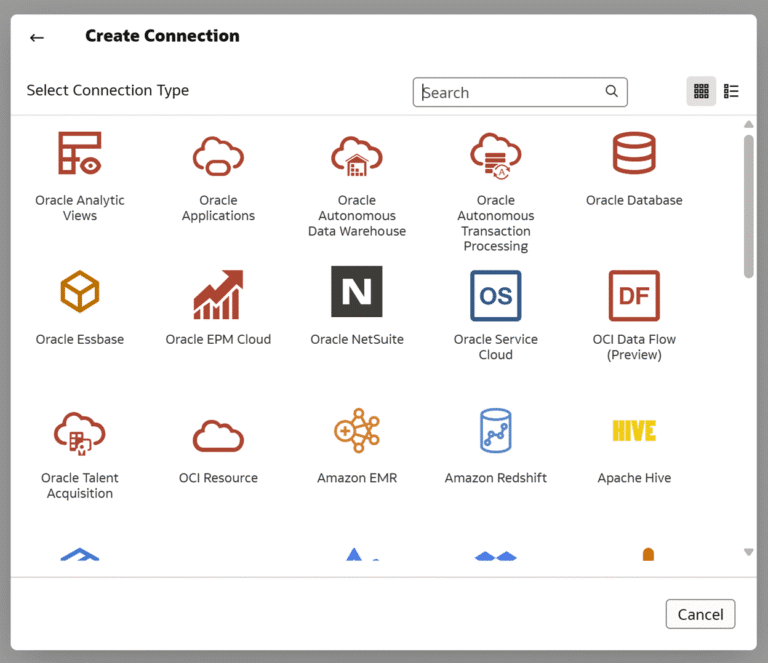Pick the OCI Data Flow DF icon
The height and width of the screenshot is (663, 768).
pos(634,295)
